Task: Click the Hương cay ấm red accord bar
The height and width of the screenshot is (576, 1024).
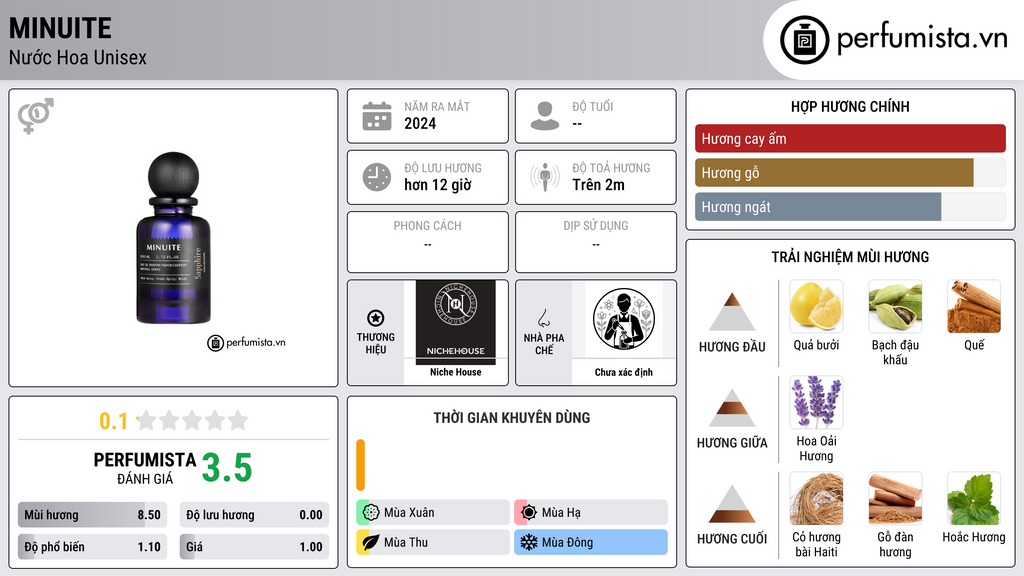Action: [850, 138]
